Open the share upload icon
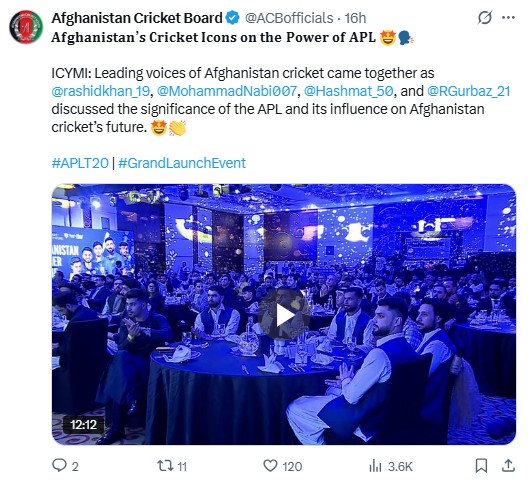This screenshot has width=528, height=486. click(508, 465)
